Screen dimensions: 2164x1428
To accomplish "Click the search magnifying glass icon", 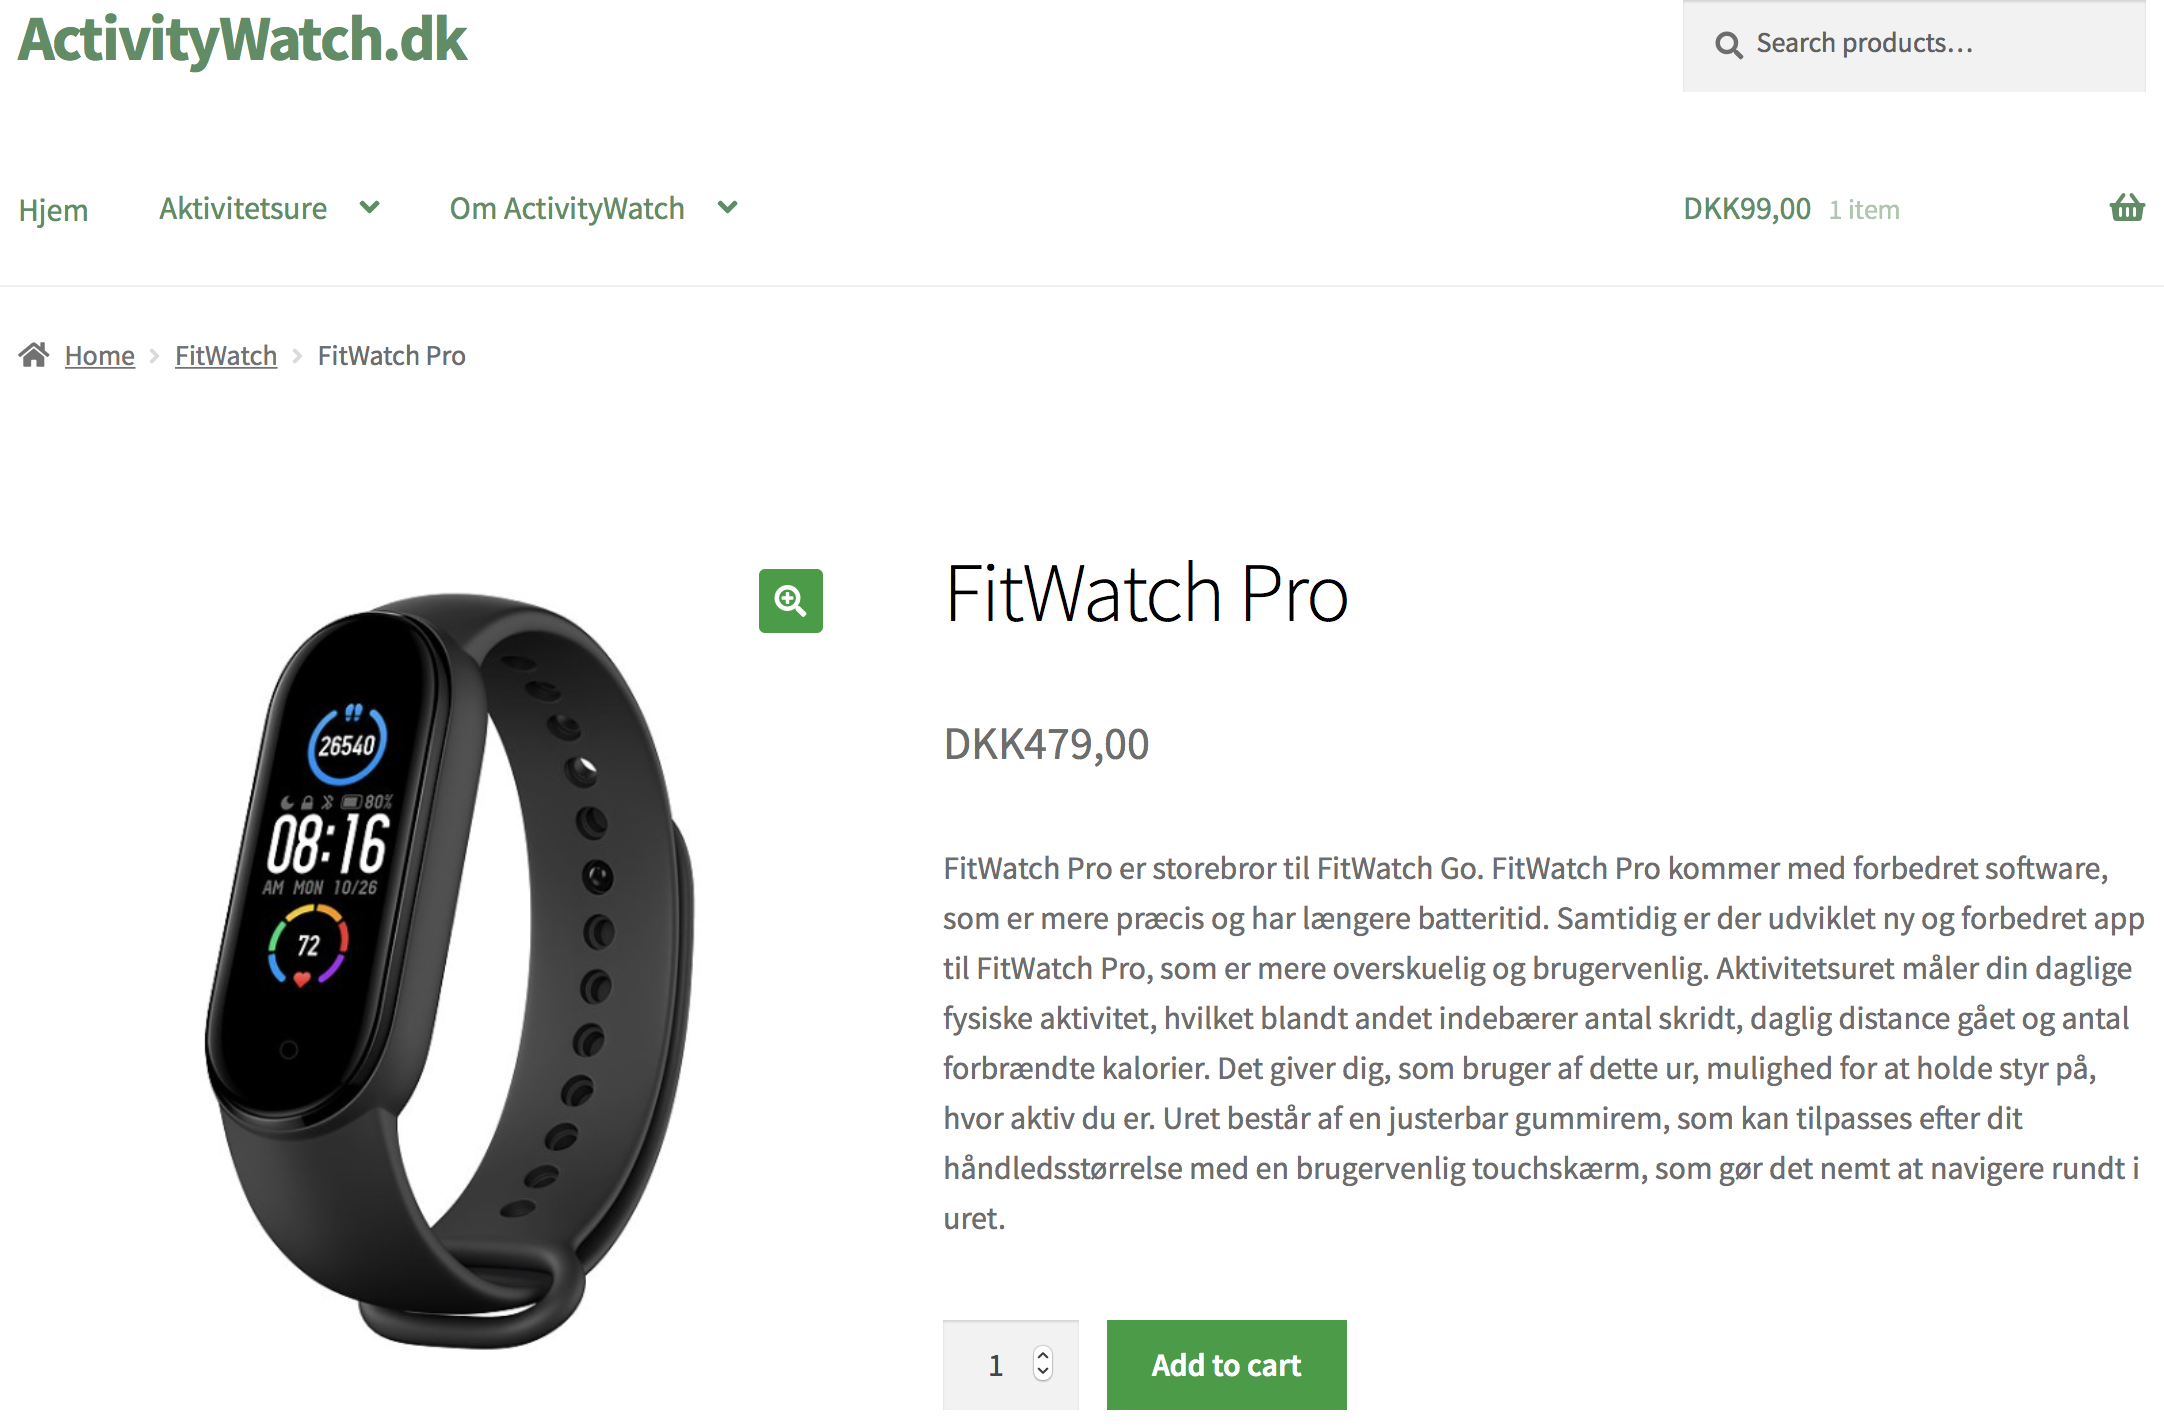I will 1729,45.
